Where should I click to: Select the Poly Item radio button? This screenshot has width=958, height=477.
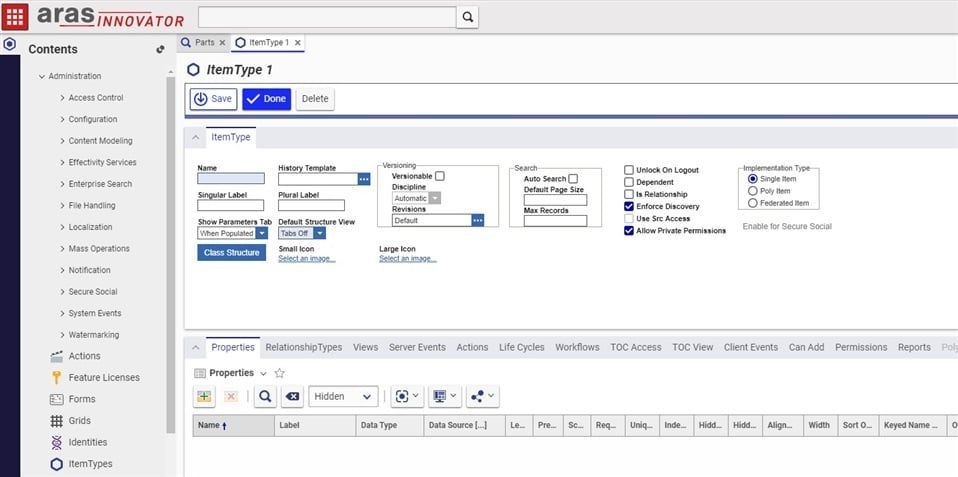click(x=752, y=191)
